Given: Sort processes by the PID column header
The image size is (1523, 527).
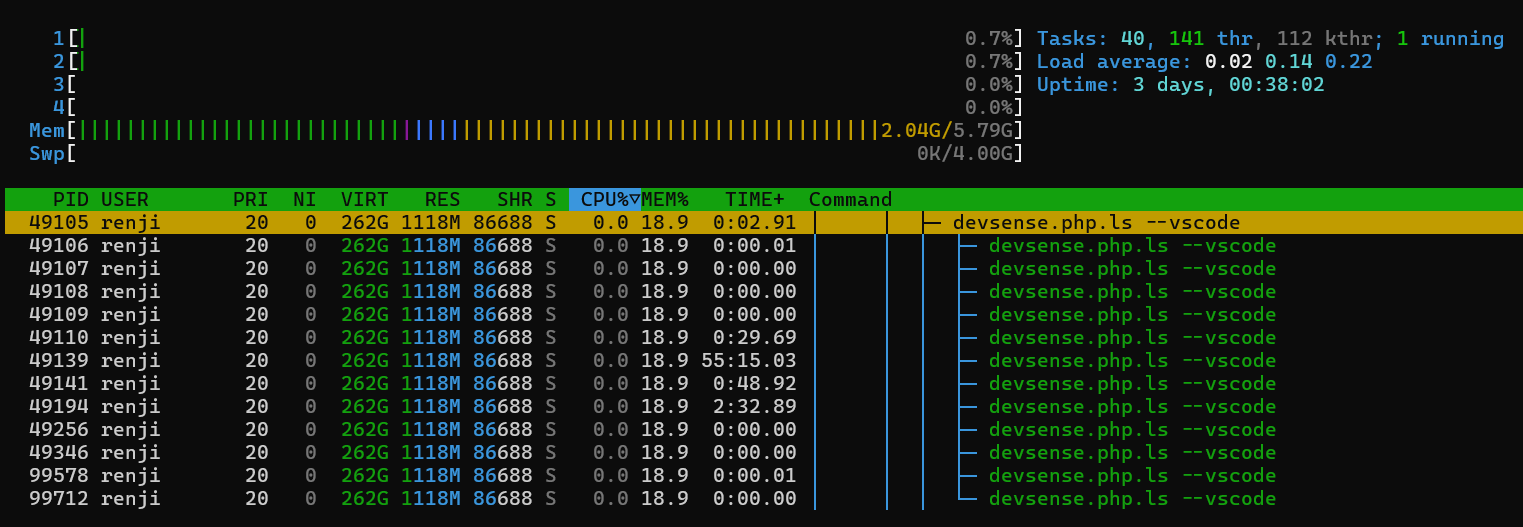Looking at the screenshot, I should (x=71, y=199).
